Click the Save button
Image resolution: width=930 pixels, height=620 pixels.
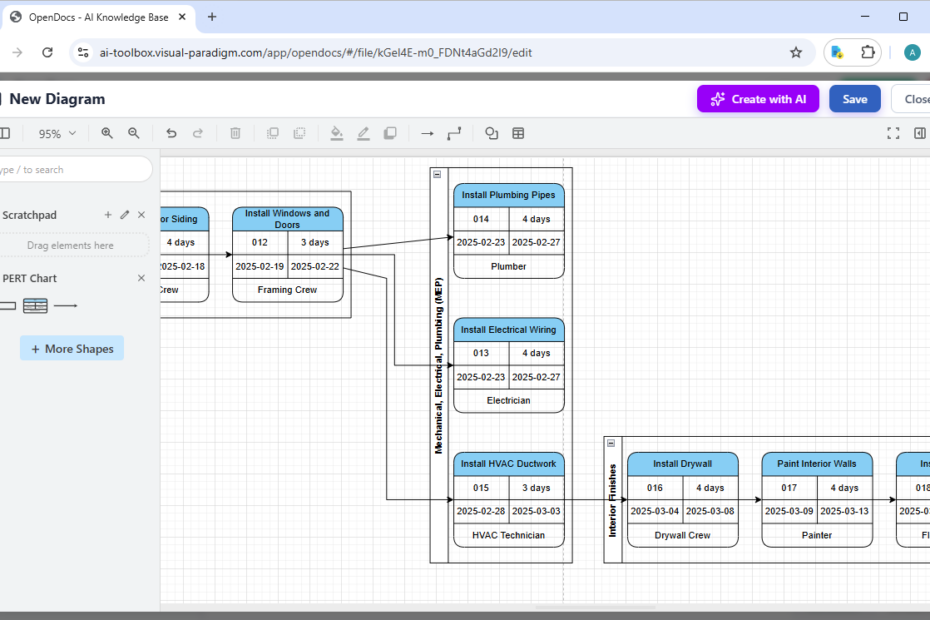coord(854,99)
